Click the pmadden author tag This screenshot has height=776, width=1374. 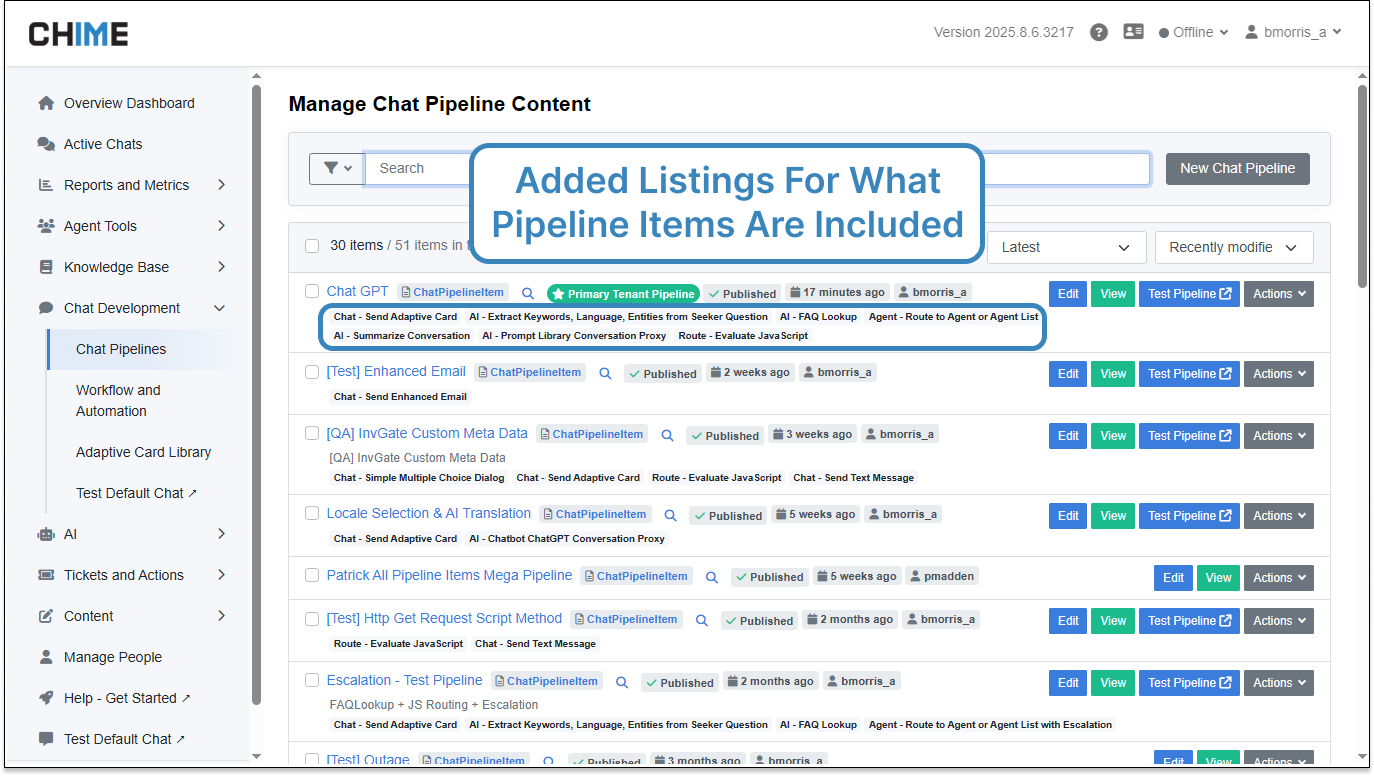click(942, 577)
